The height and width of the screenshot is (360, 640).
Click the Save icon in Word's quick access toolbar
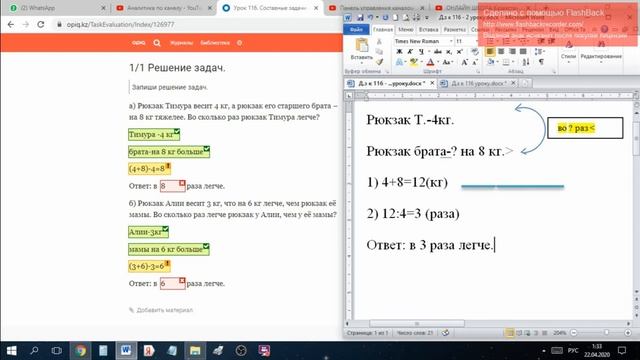click(360, 18)
